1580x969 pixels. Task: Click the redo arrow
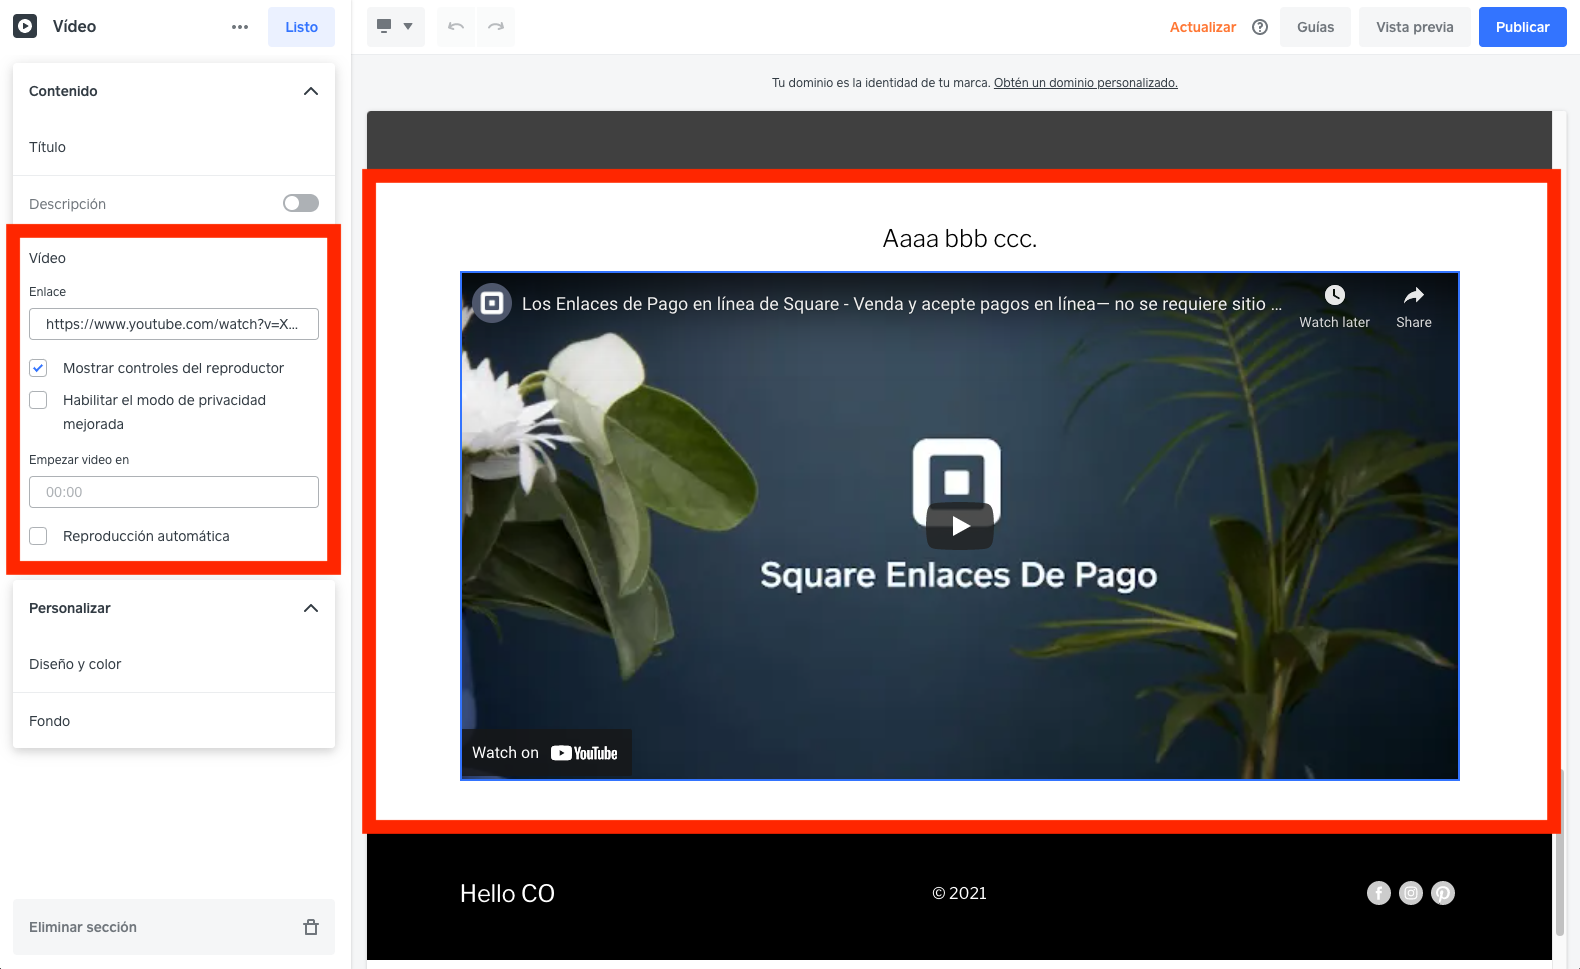point(496,26)
